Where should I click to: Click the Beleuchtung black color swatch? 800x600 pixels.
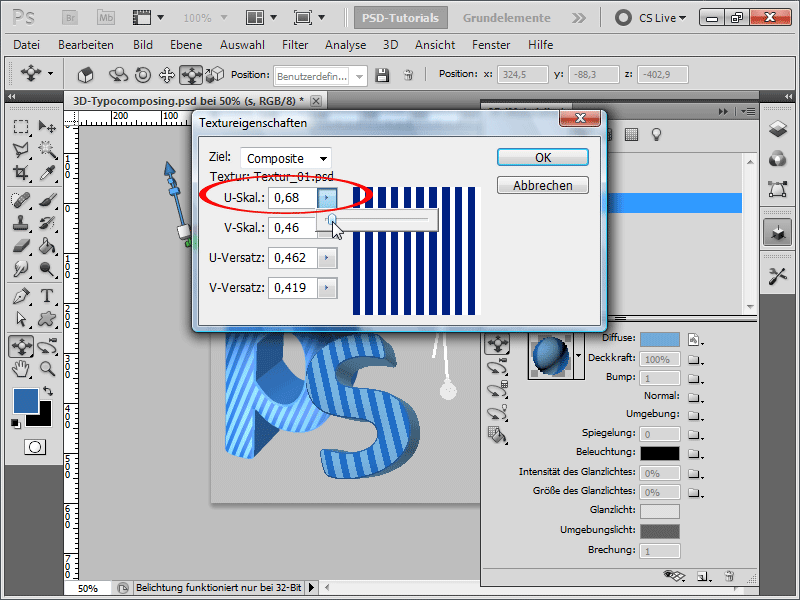click(660, 453)
